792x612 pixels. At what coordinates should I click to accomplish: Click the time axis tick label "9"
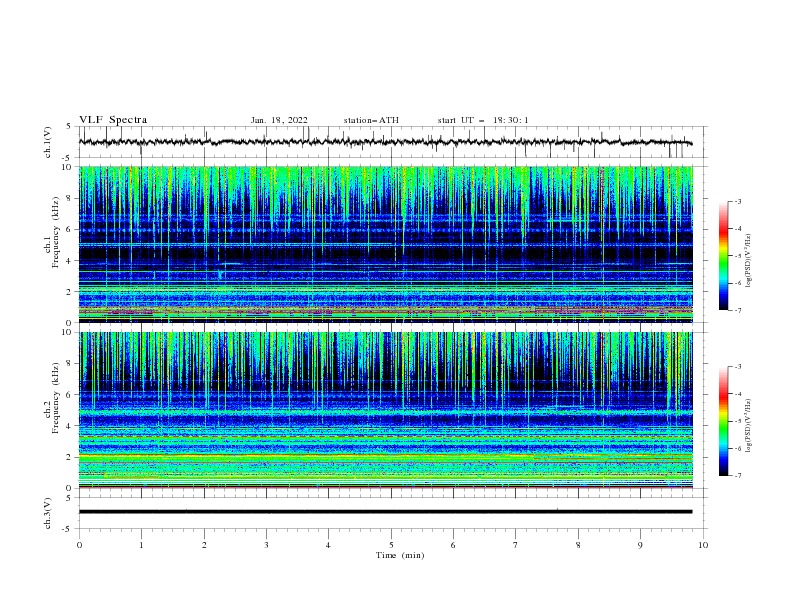pos(640,545)
